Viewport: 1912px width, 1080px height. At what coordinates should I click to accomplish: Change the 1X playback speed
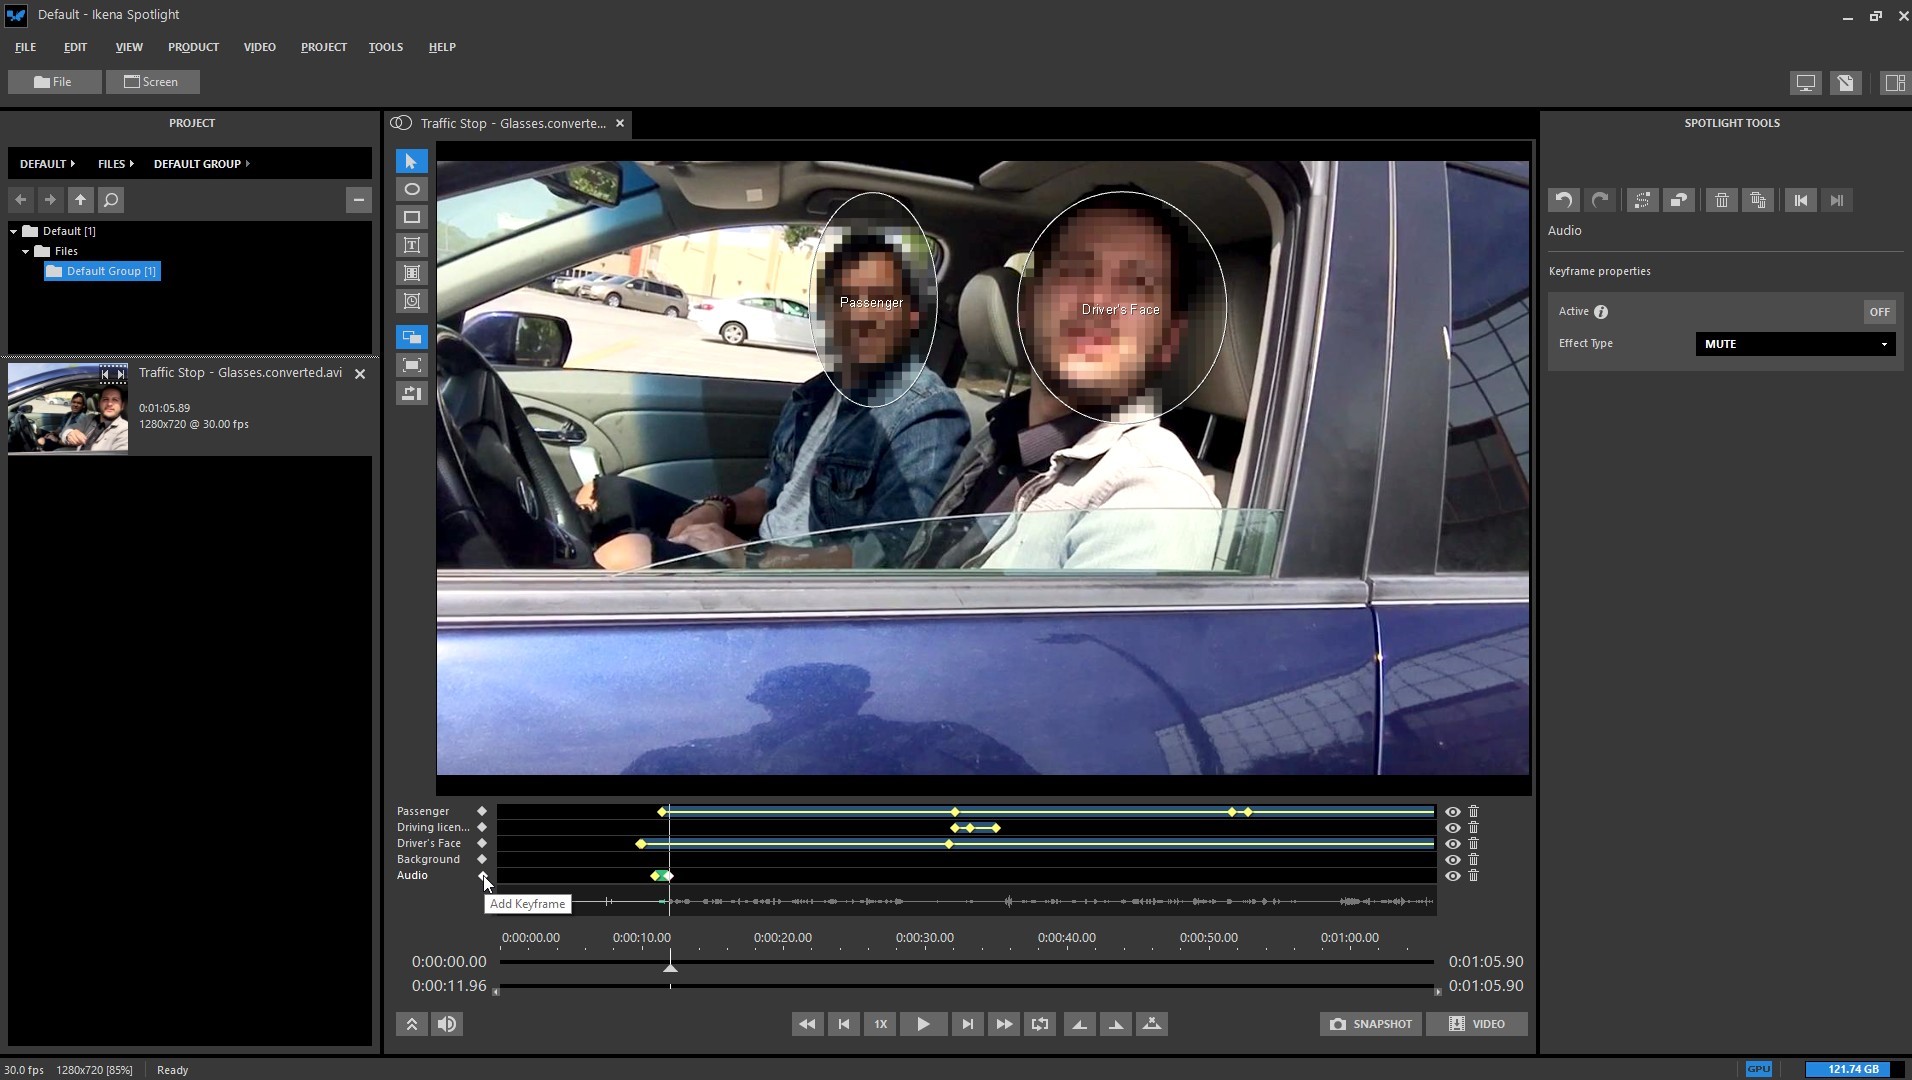[x=880, y=1024]
